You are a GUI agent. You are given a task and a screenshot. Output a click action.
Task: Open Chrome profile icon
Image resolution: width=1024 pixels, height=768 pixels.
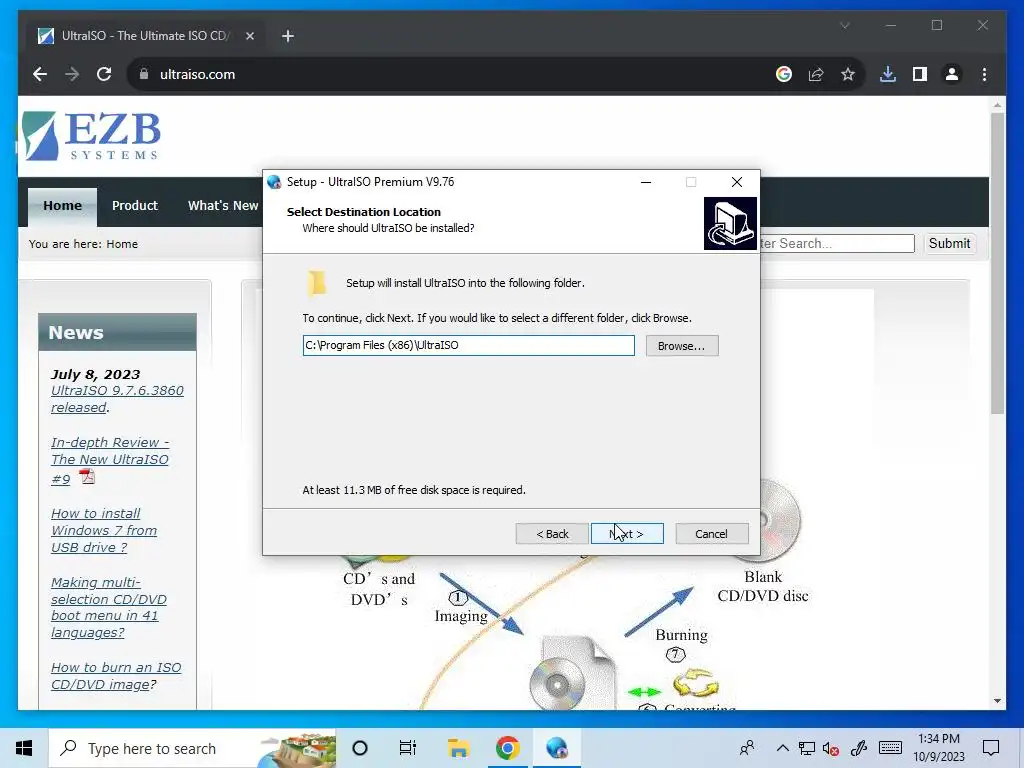tap(952, 74)
